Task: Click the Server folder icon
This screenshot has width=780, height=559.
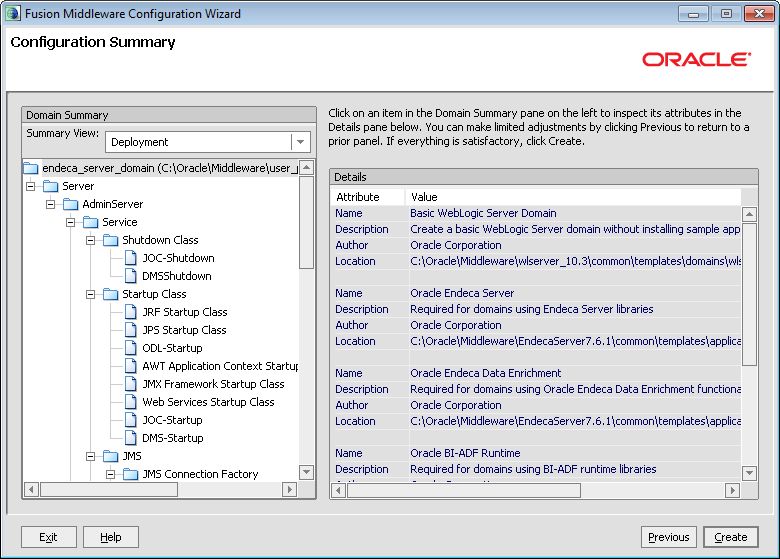Action: pos(51,186)
